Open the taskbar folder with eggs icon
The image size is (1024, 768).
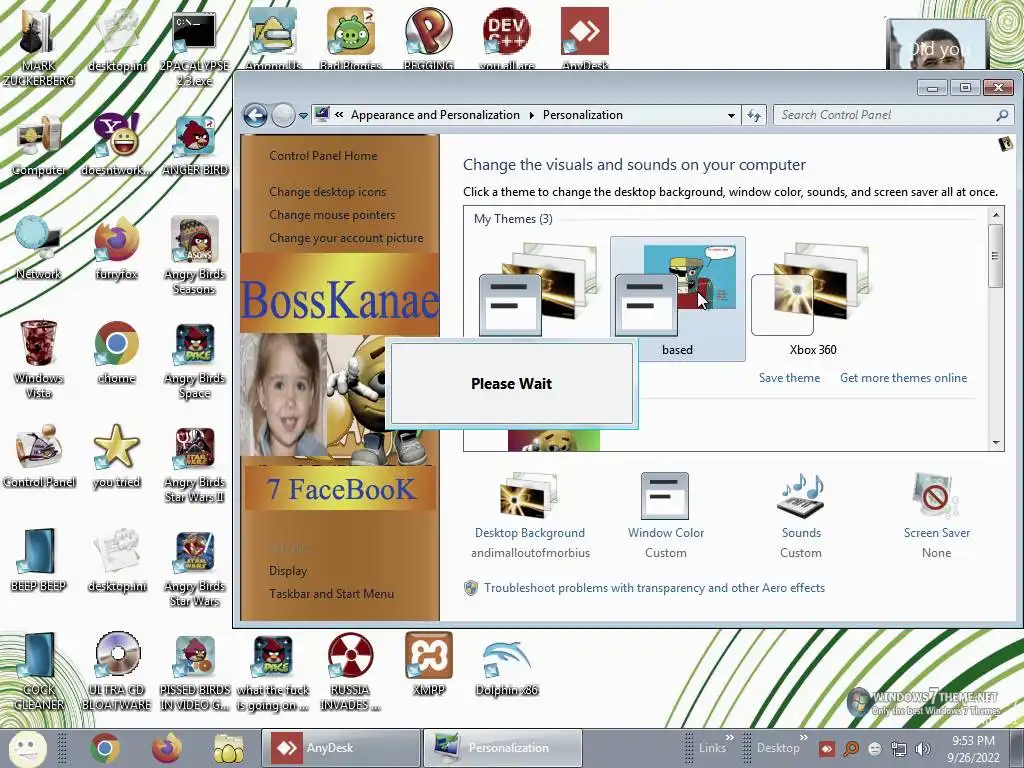click(x=229, y=748)
